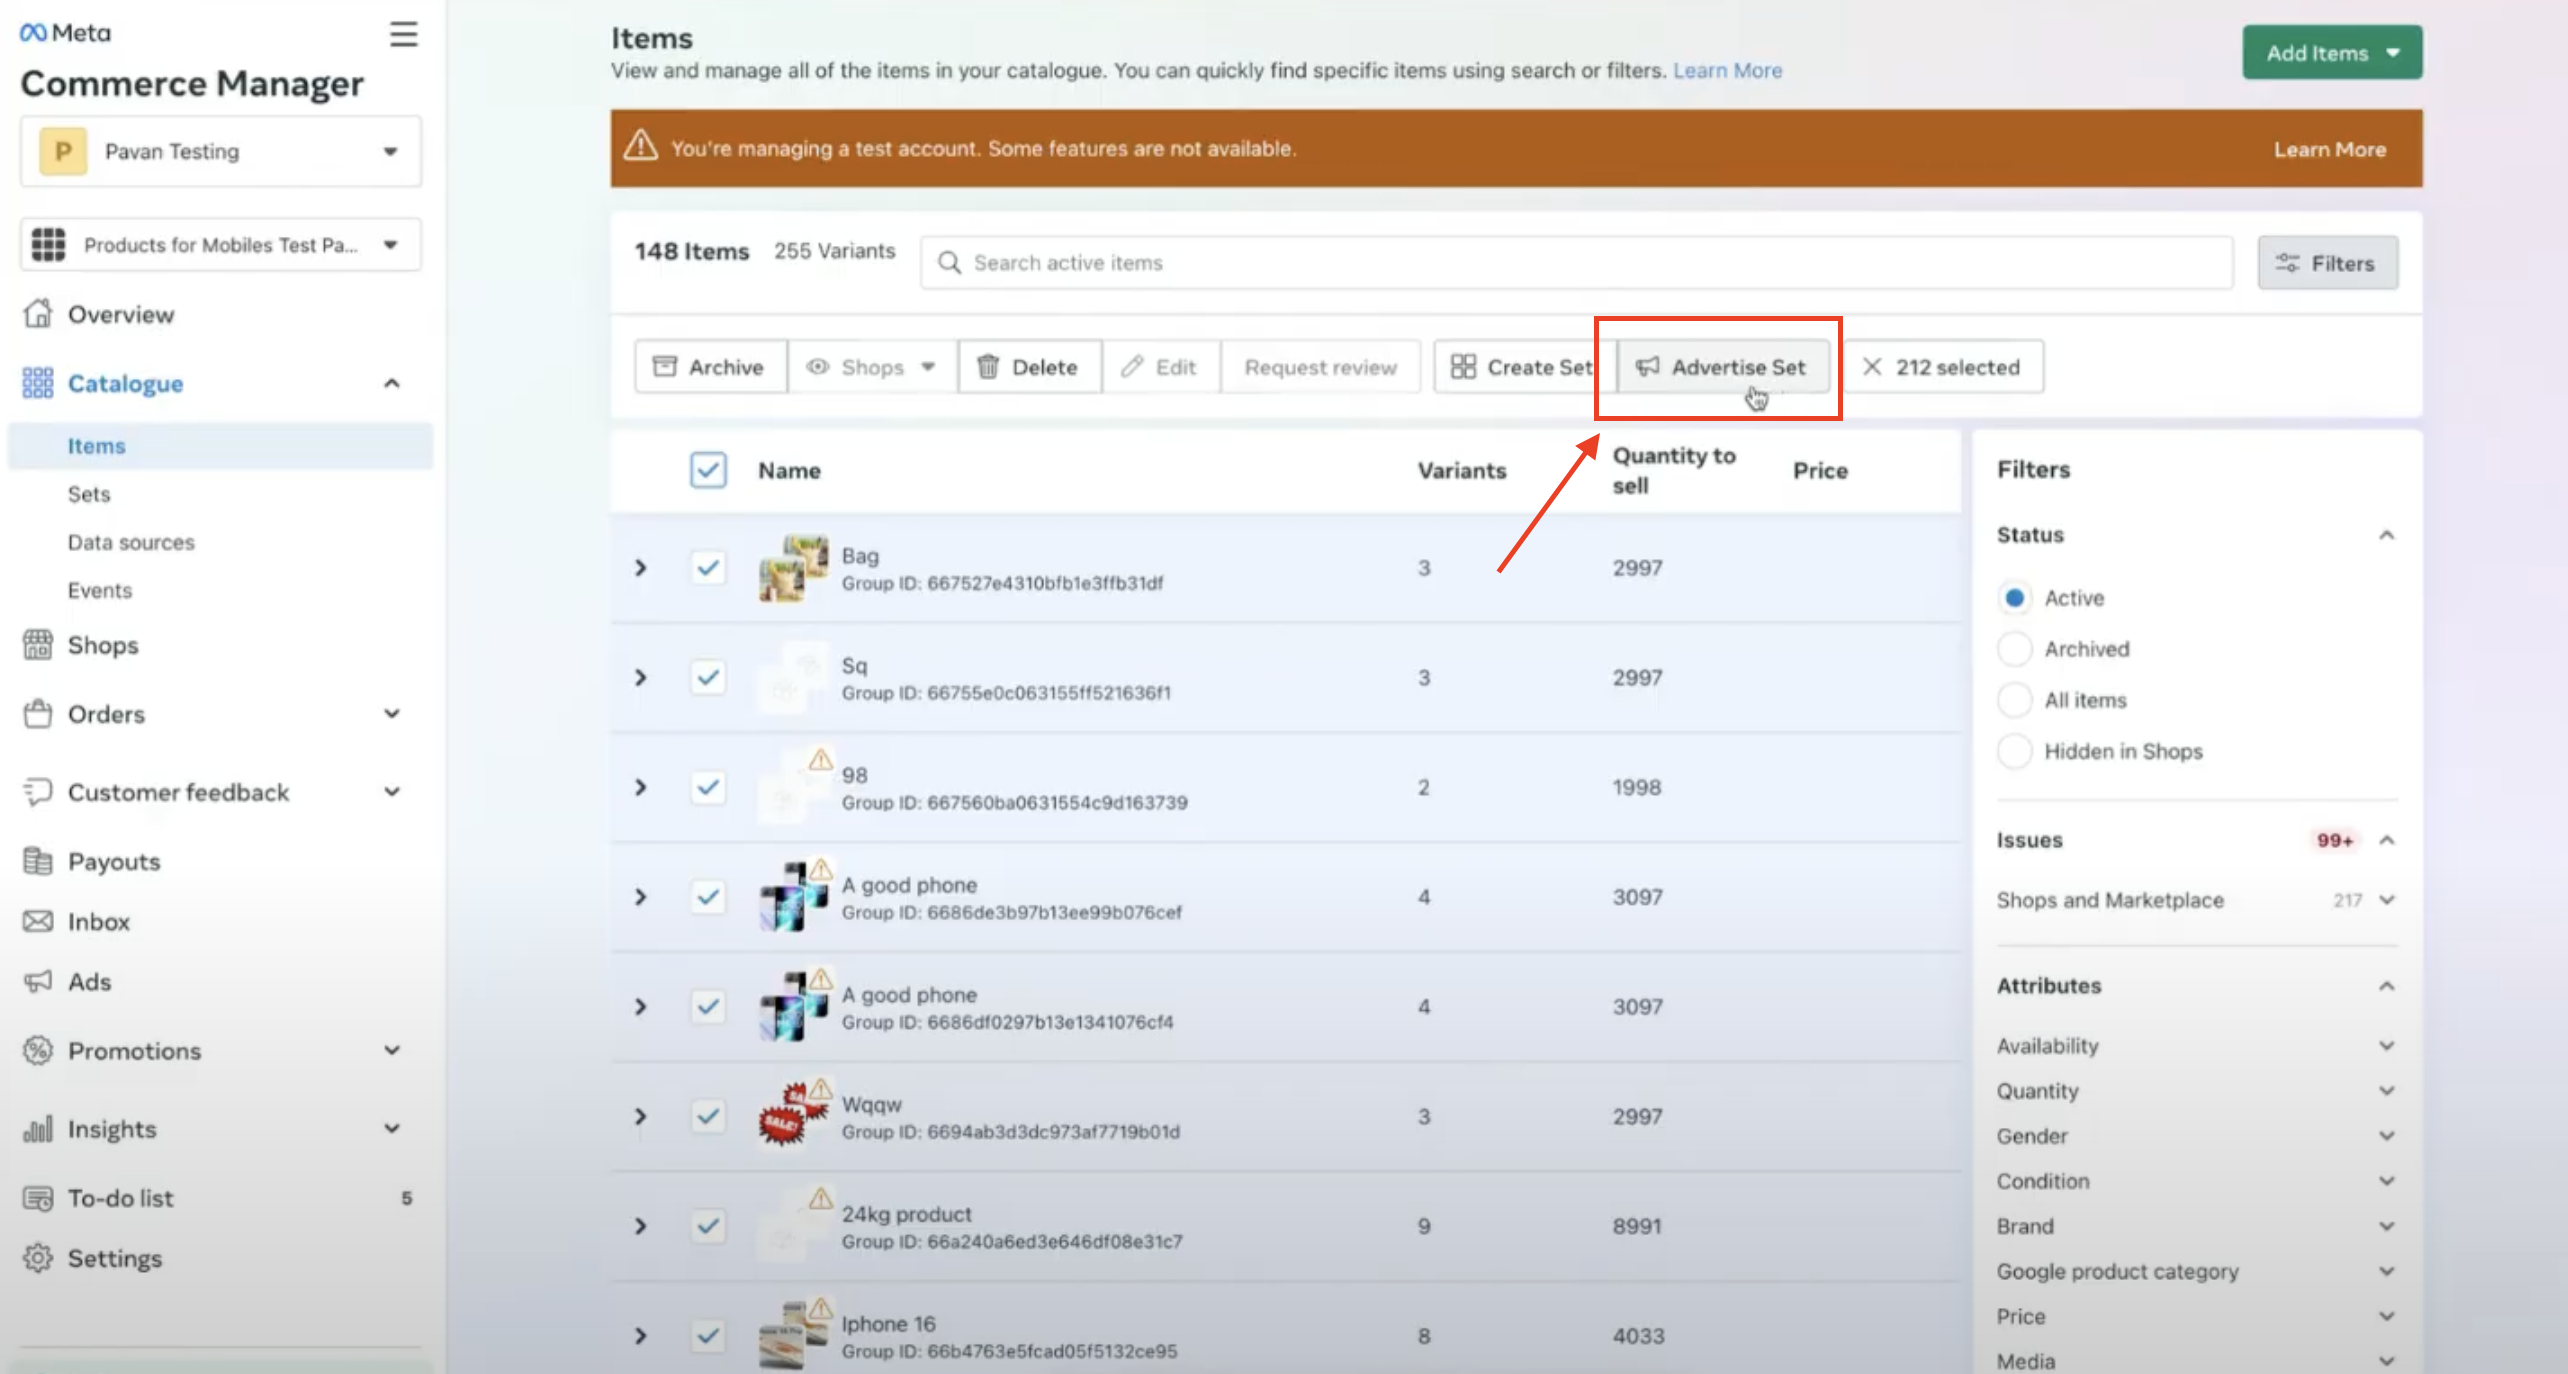Click the Delete trash bin icon
Image resolution: width=2568 pixels, height=1374 pixels.
coord(987,367)
